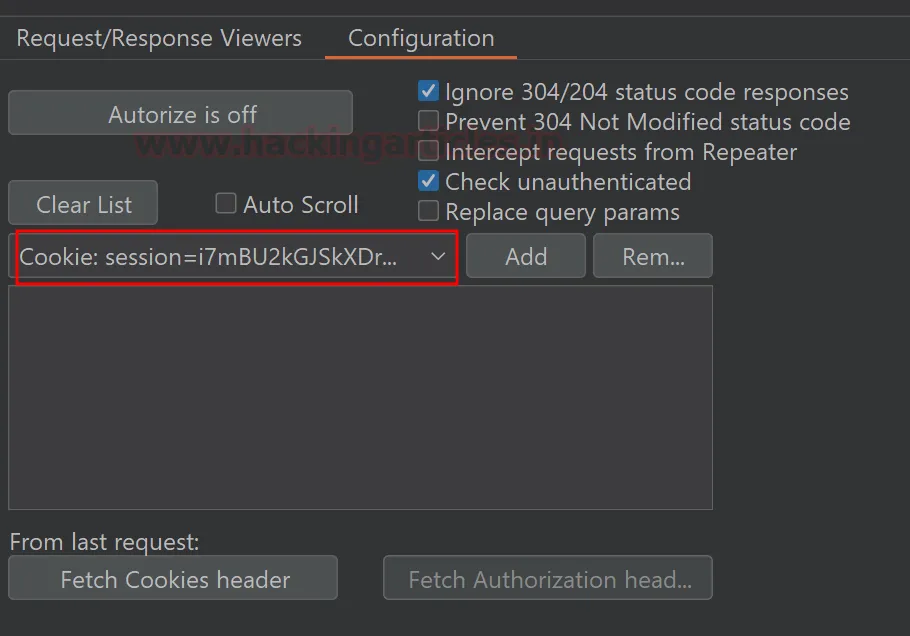The width and height of the screenshot is (910, 636).
Task: Click the Add header button
Action: pyautogui.click(x=526, y=257)
